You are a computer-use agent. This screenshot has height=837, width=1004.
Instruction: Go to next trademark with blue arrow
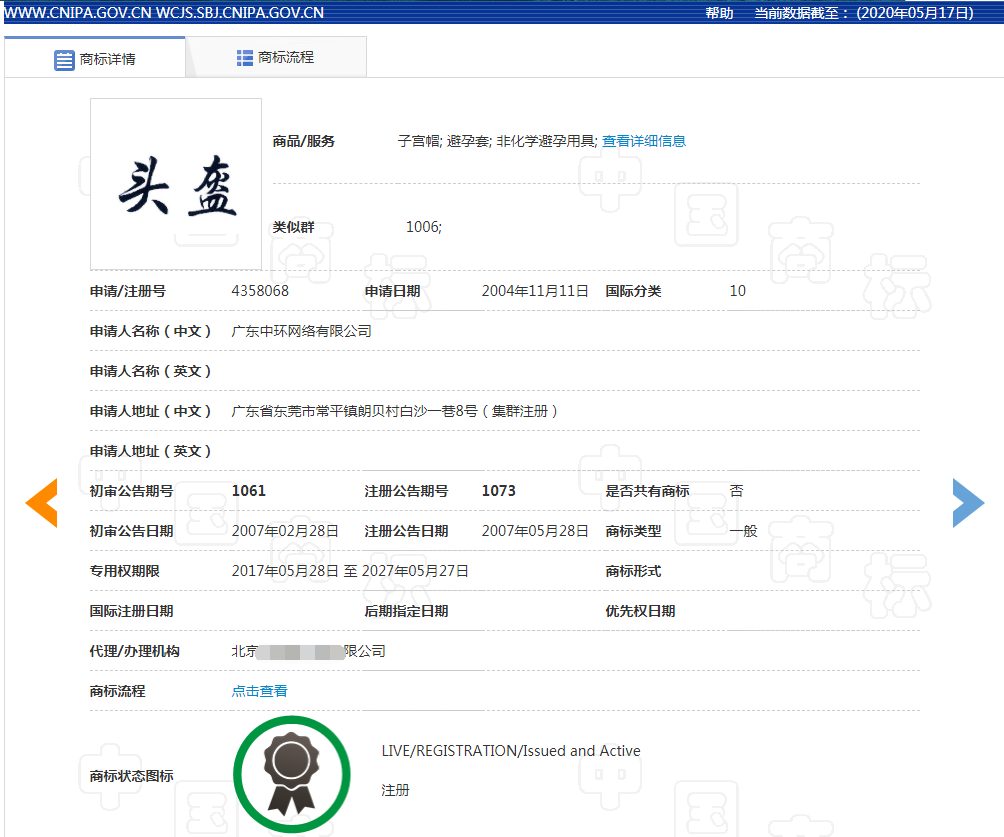pyautogui.click(x=968, y=503)
